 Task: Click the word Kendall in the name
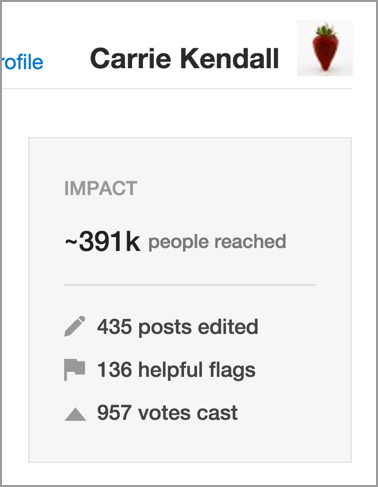click(x=230, y=58)
